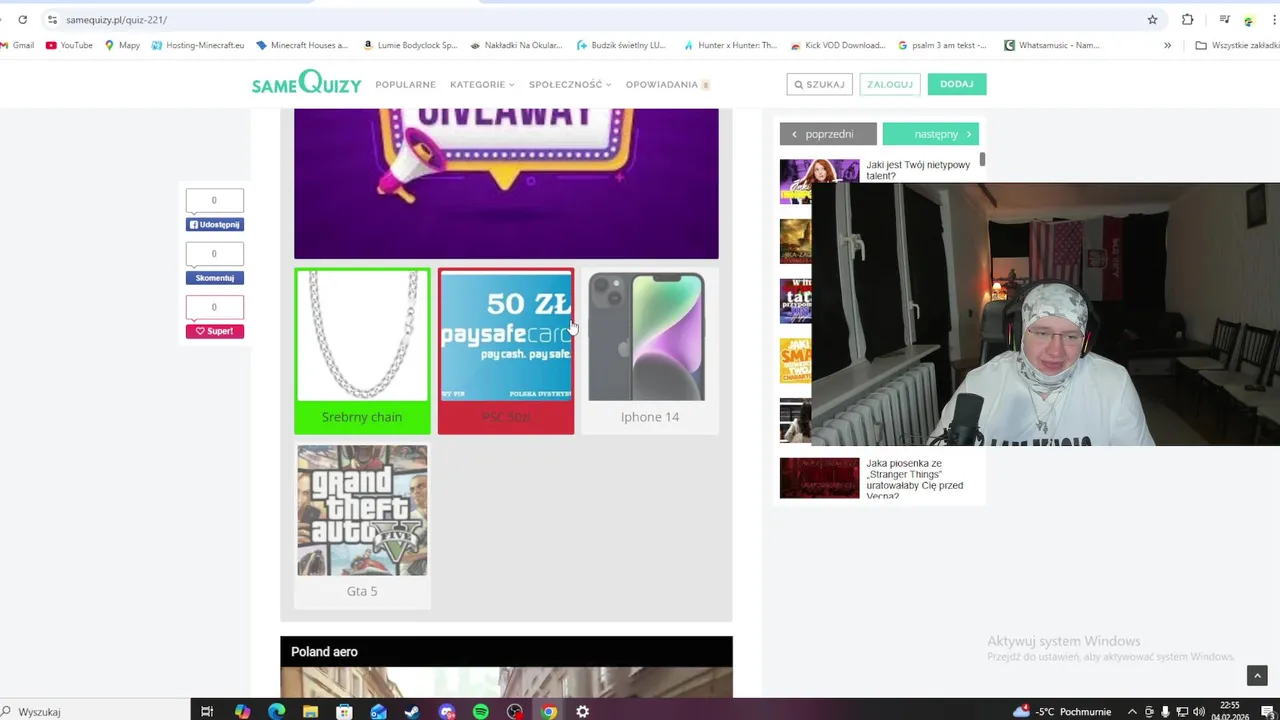Show hidden tray icons chevron
1280x720 pixels.
(1132, 711)
